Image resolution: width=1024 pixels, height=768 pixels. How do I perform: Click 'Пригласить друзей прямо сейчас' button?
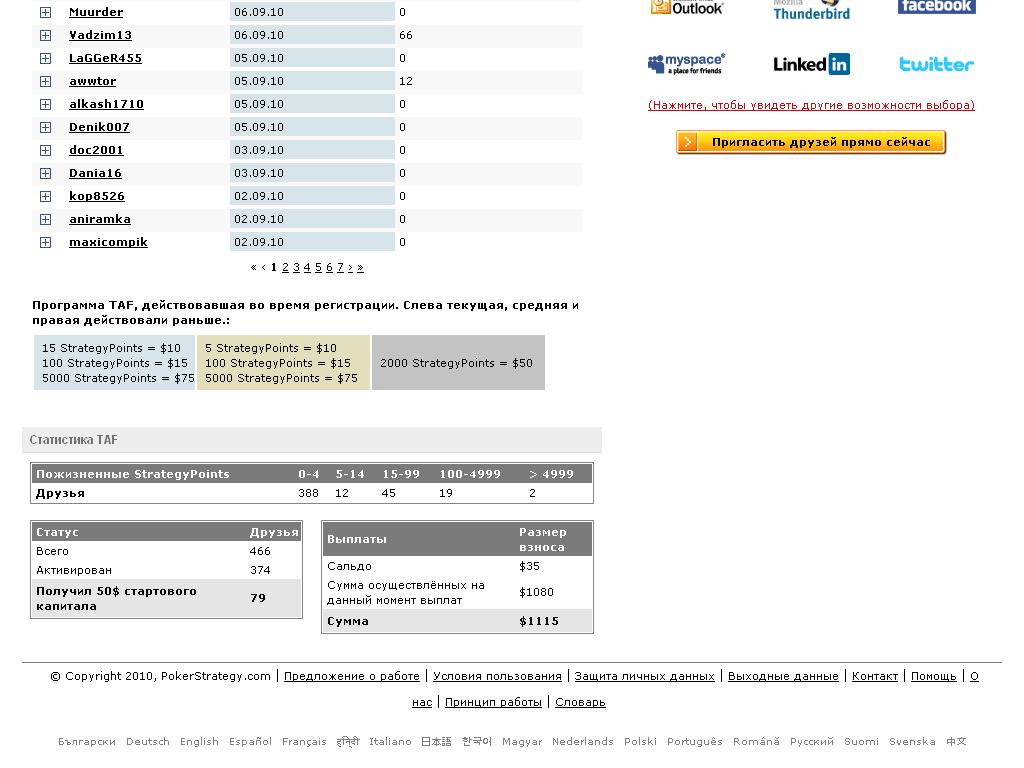(811, 142)
